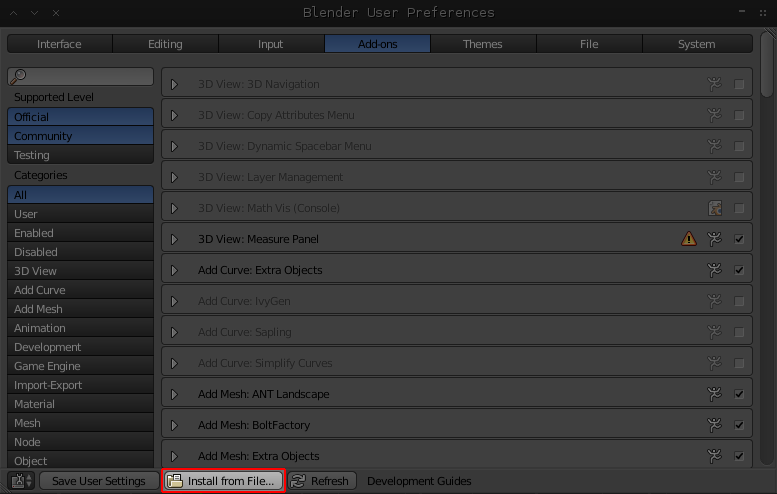777x494 pixels.
Task: Disable Add Curve: Extra Objects checkbox
Action: [739, 270]
